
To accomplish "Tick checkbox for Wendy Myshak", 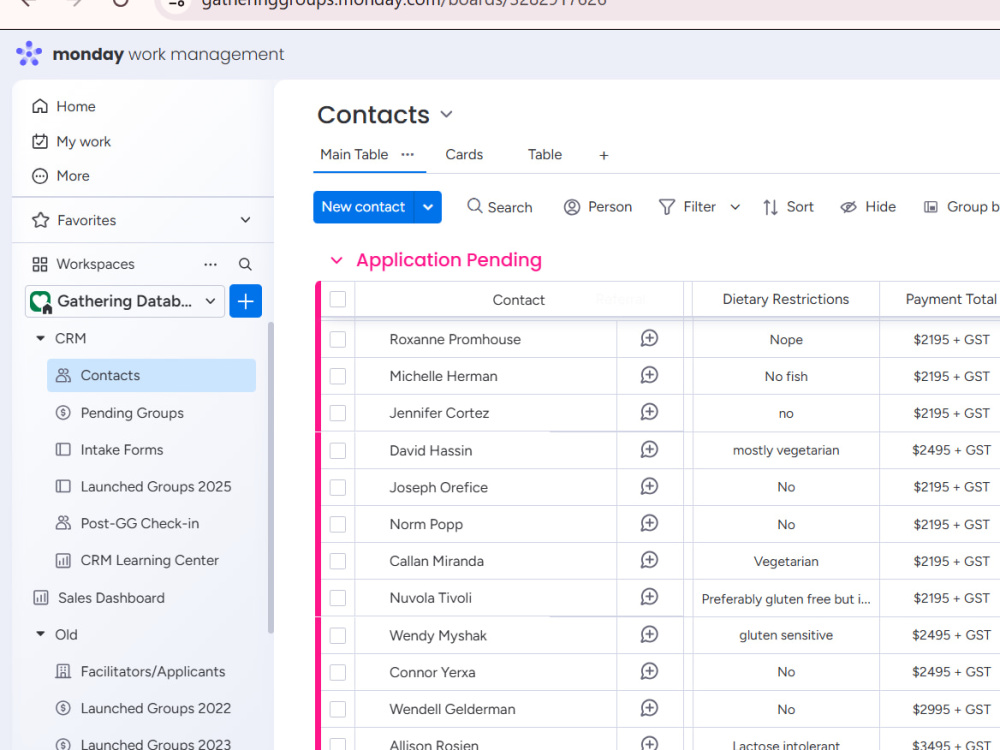I will point(338,635).
